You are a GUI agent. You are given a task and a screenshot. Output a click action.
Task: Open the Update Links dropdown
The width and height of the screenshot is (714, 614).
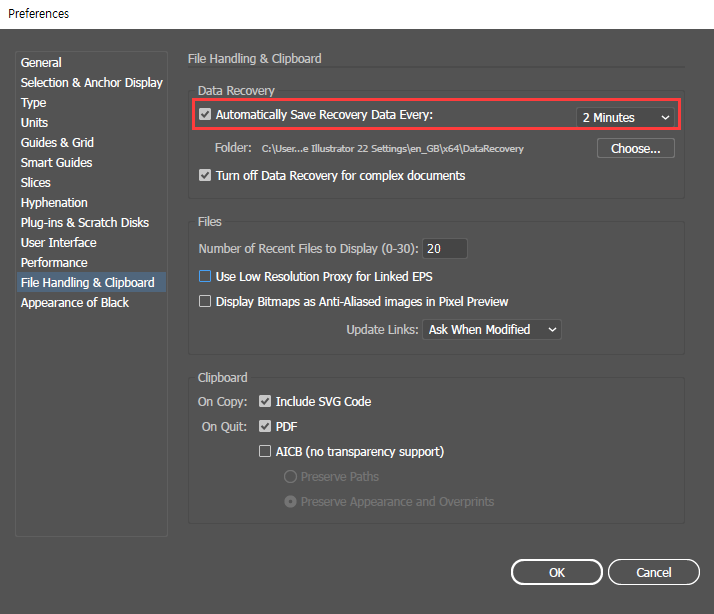(492, 329)
